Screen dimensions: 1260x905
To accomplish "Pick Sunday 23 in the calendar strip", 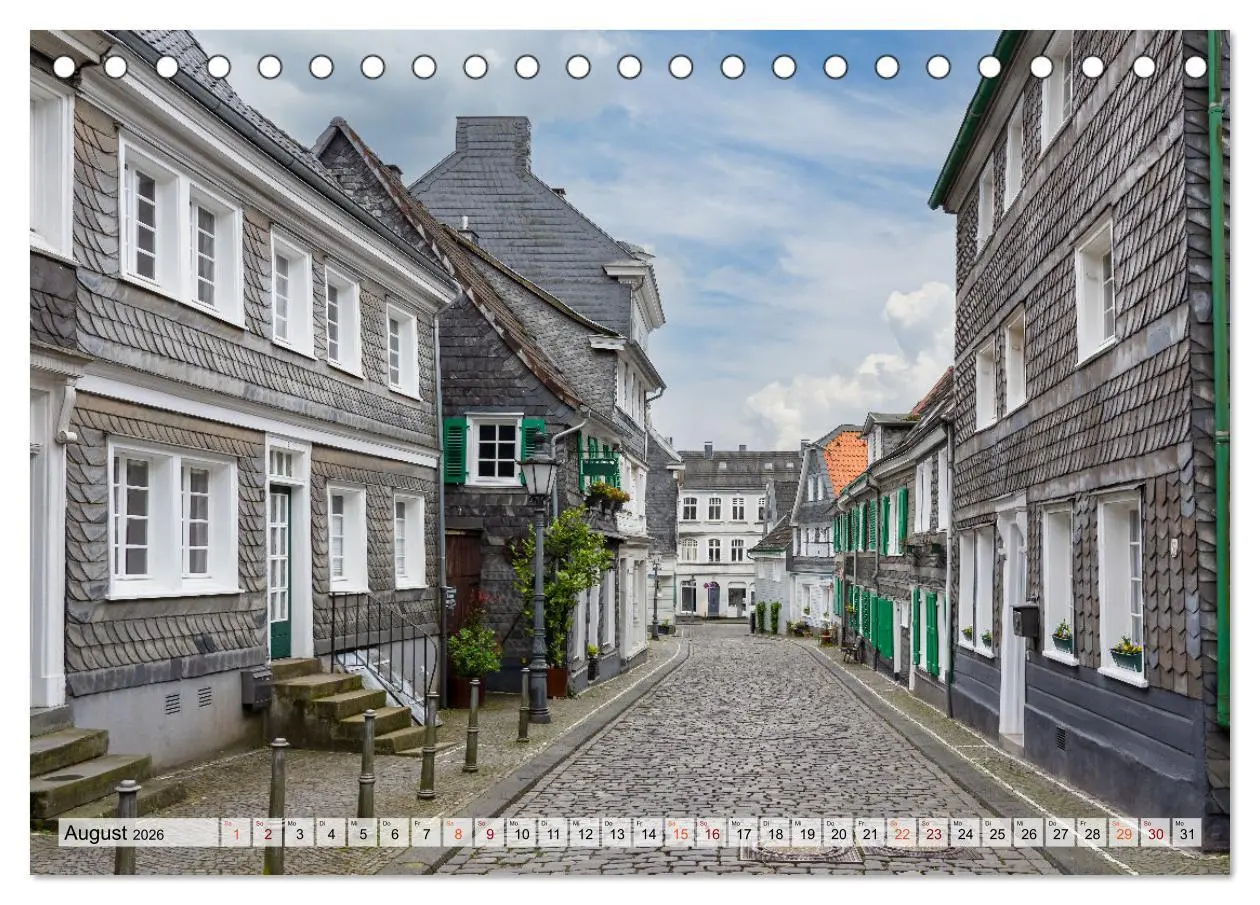I will (934, 833).
